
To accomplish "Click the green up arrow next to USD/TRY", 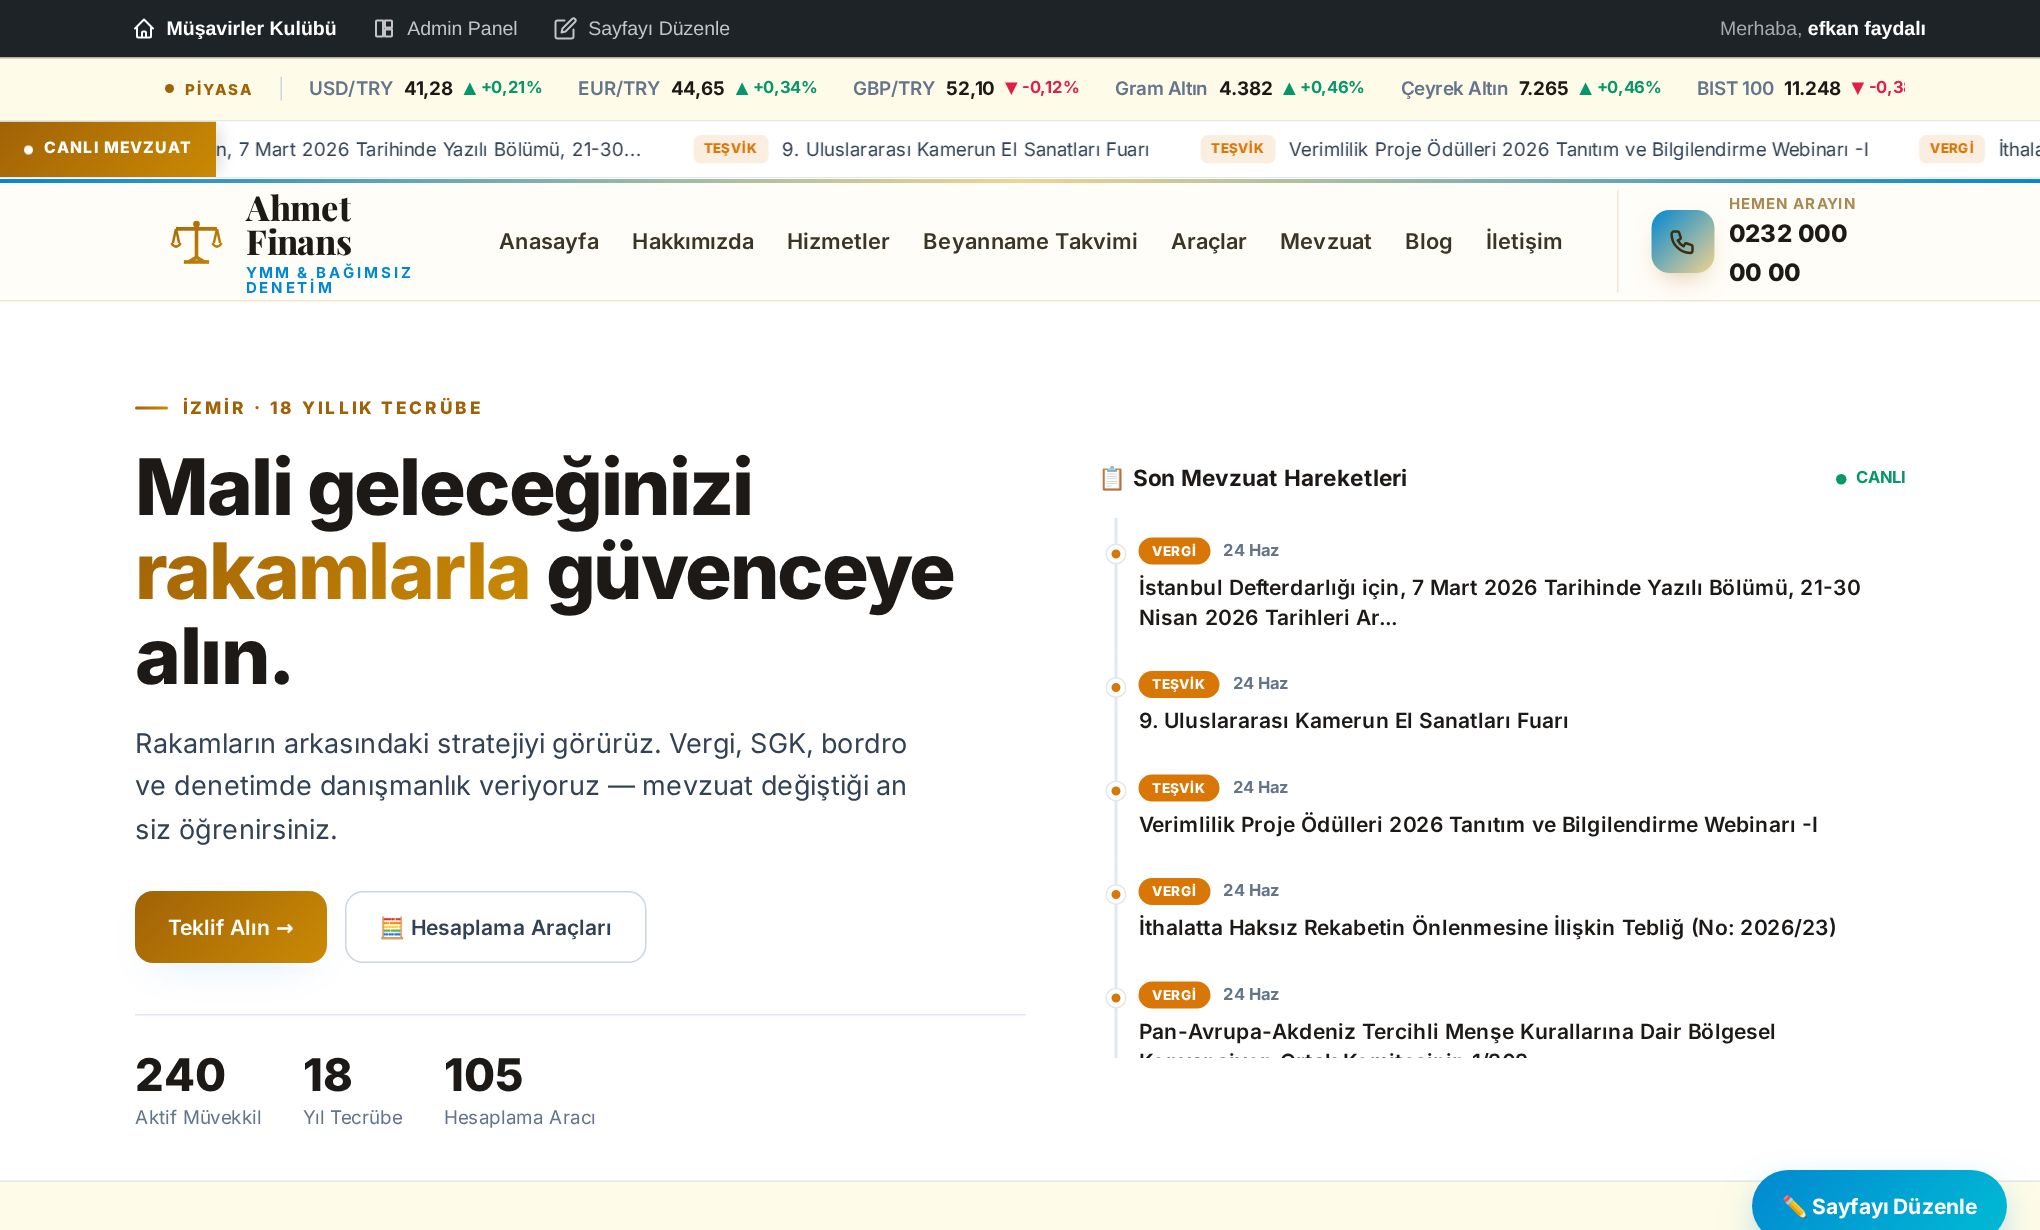I will (x=470, y=89).
